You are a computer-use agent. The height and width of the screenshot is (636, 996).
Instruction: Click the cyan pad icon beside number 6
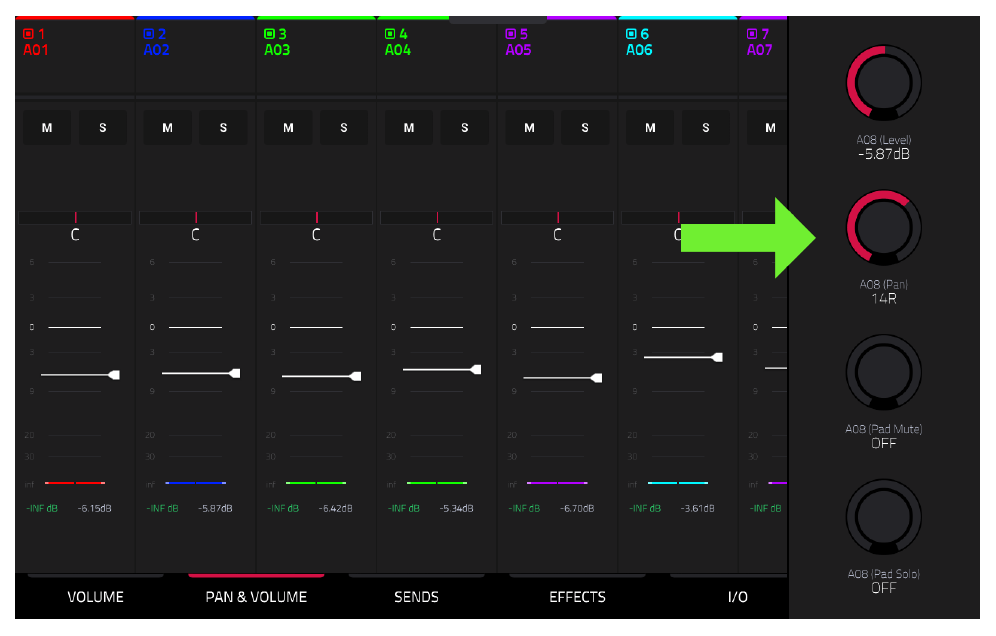[x=631, y=34]
